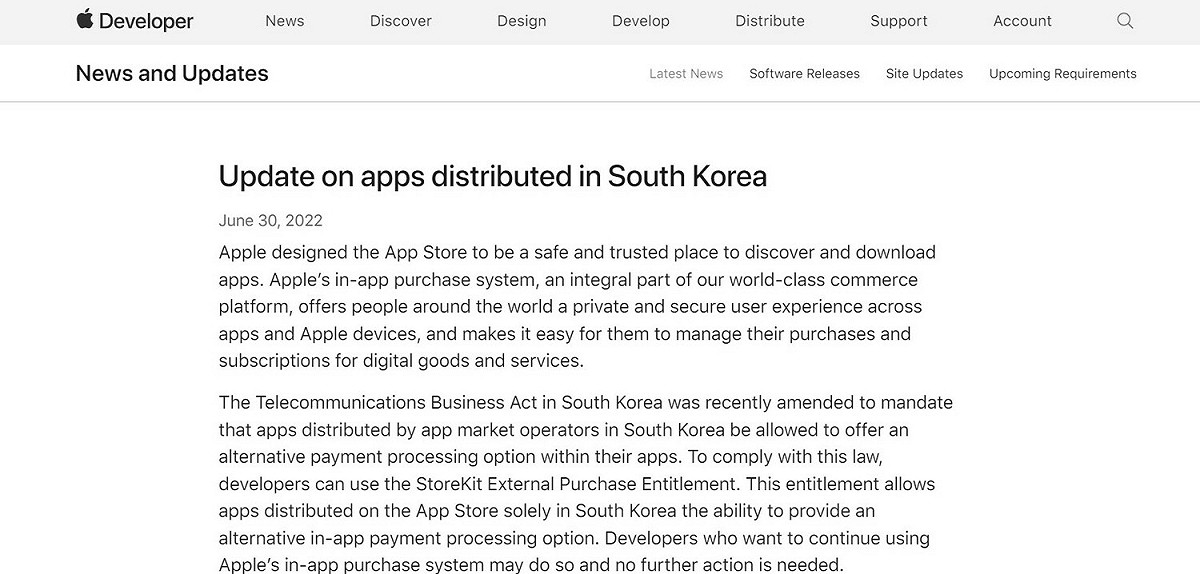Click the date June 30, 2022
The height and width of the screenshot is (574, 1200).
click(x=271, y=221)
